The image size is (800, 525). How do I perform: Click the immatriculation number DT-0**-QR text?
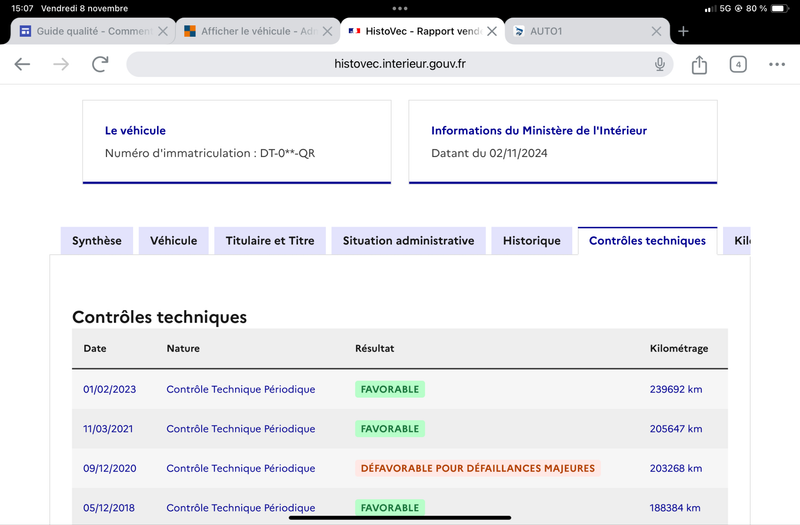tap(287, 153)
